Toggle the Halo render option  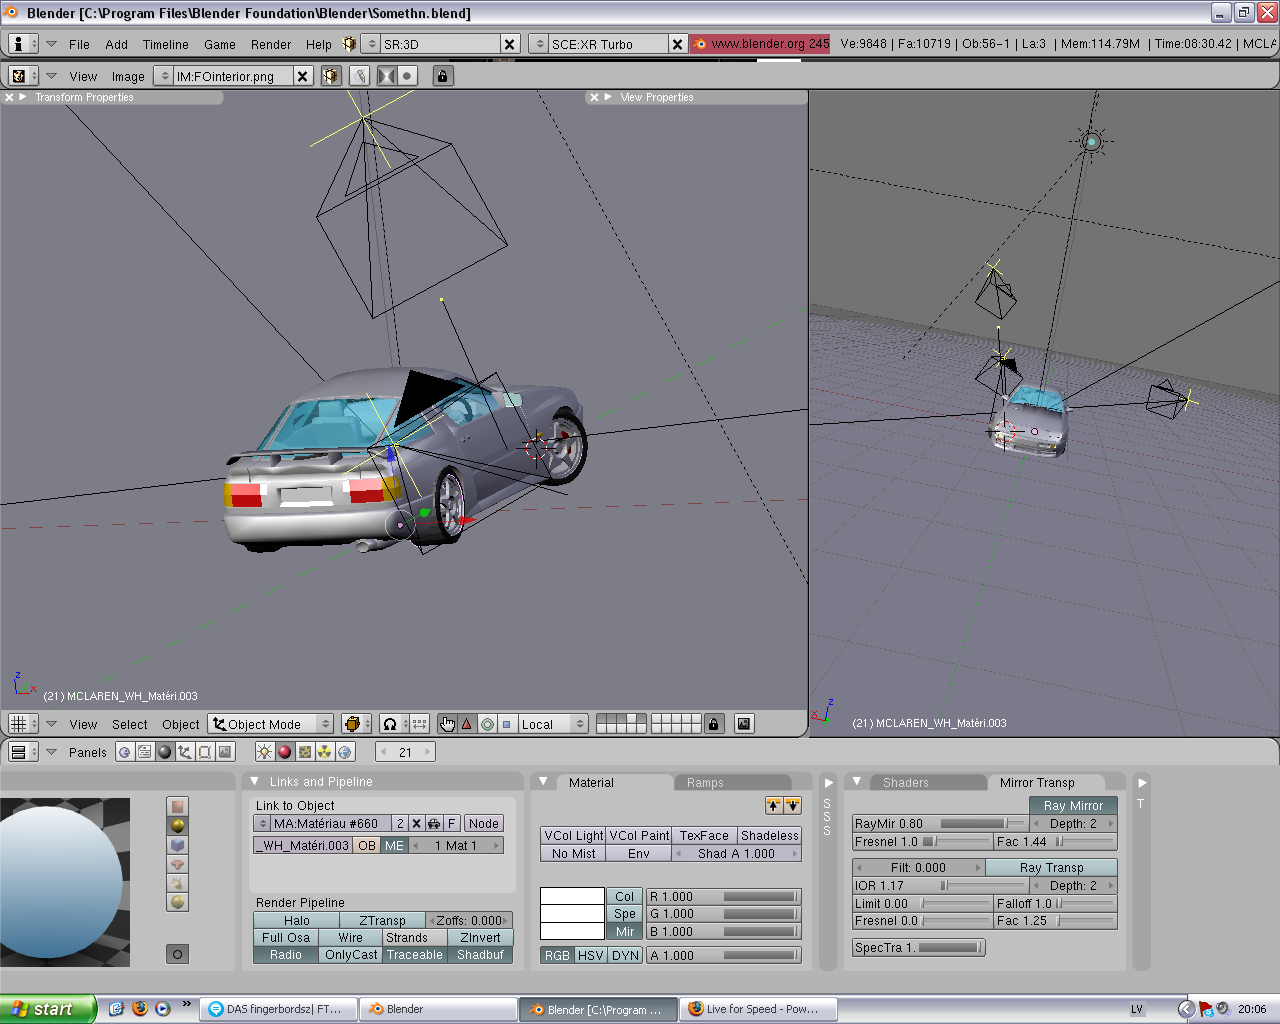tap(296, 921)
